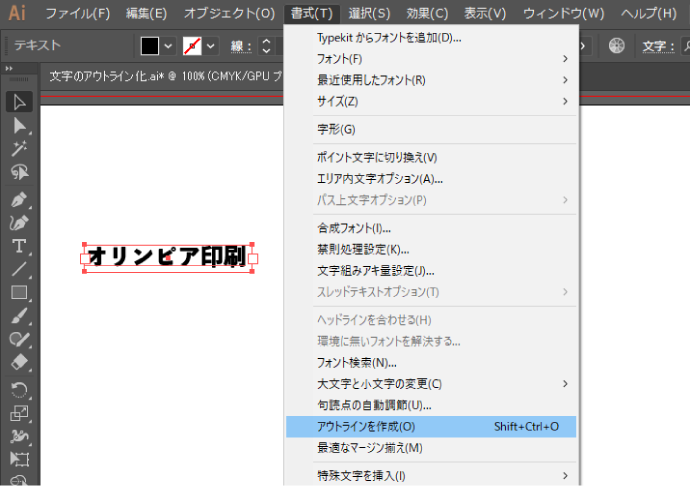
Task: Select the 文字のアウトライン化.ai document tab
Action: pos(165,76)
